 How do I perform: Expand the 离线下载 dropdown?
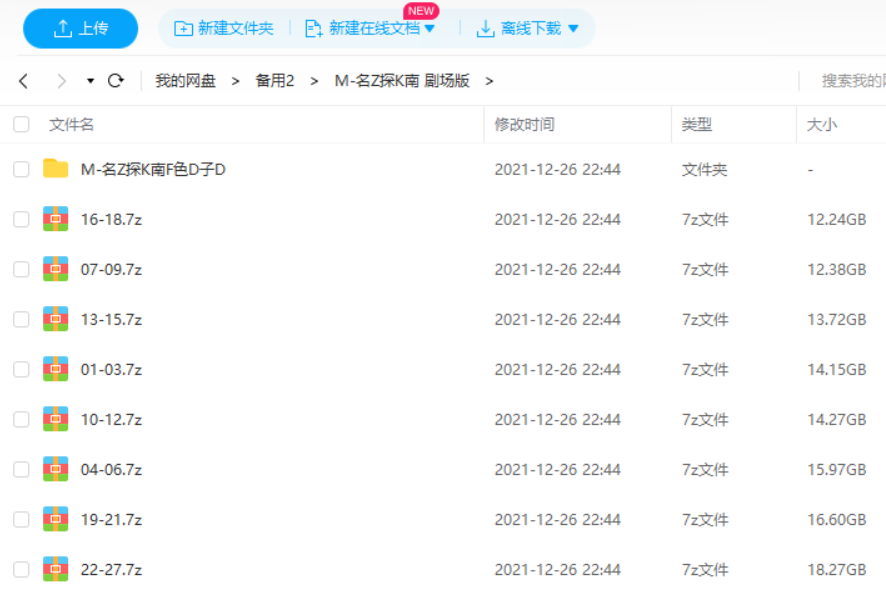pos(574,28)
